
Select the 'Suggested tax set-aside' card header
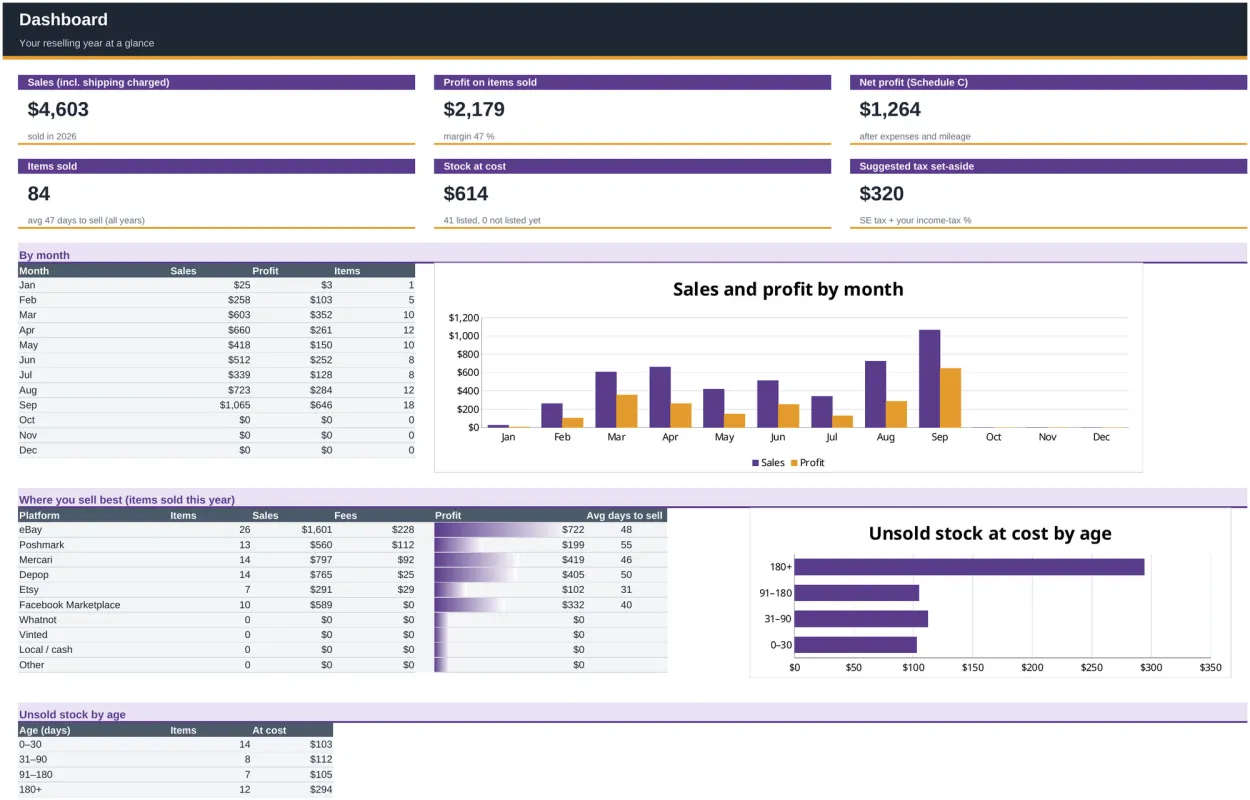click(1049, 166)
